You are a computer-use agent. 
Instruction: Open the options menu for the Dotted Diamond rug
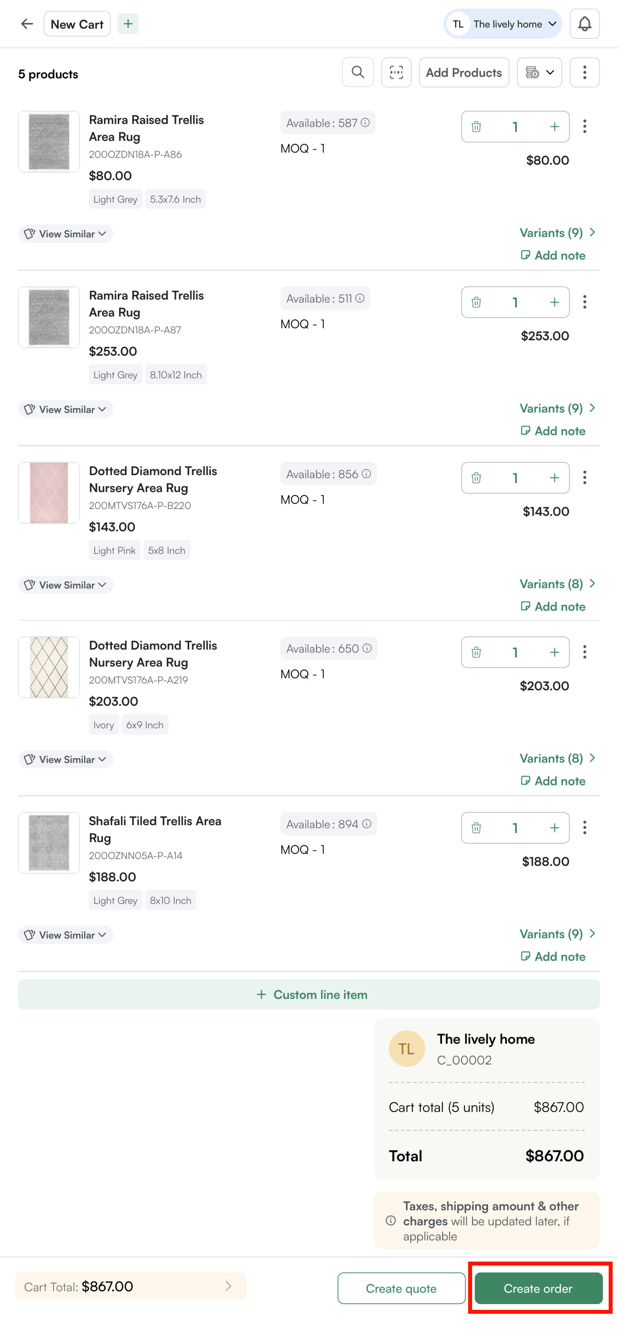(x=586, y=477)
